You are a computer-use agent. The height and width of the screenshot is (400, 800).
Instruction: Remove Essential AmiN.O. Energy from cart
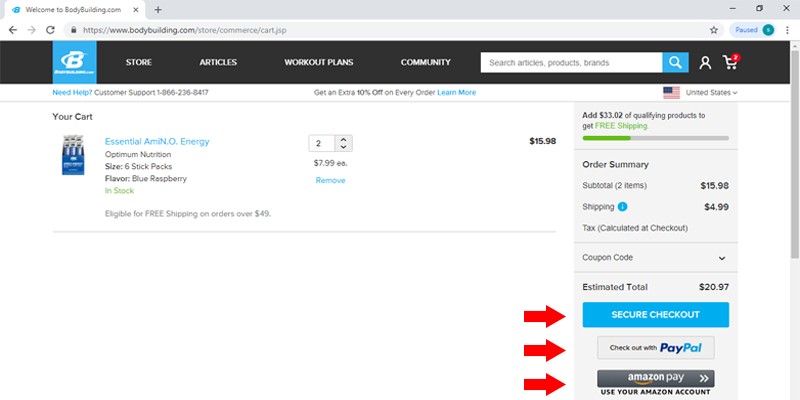click(330, 180)
